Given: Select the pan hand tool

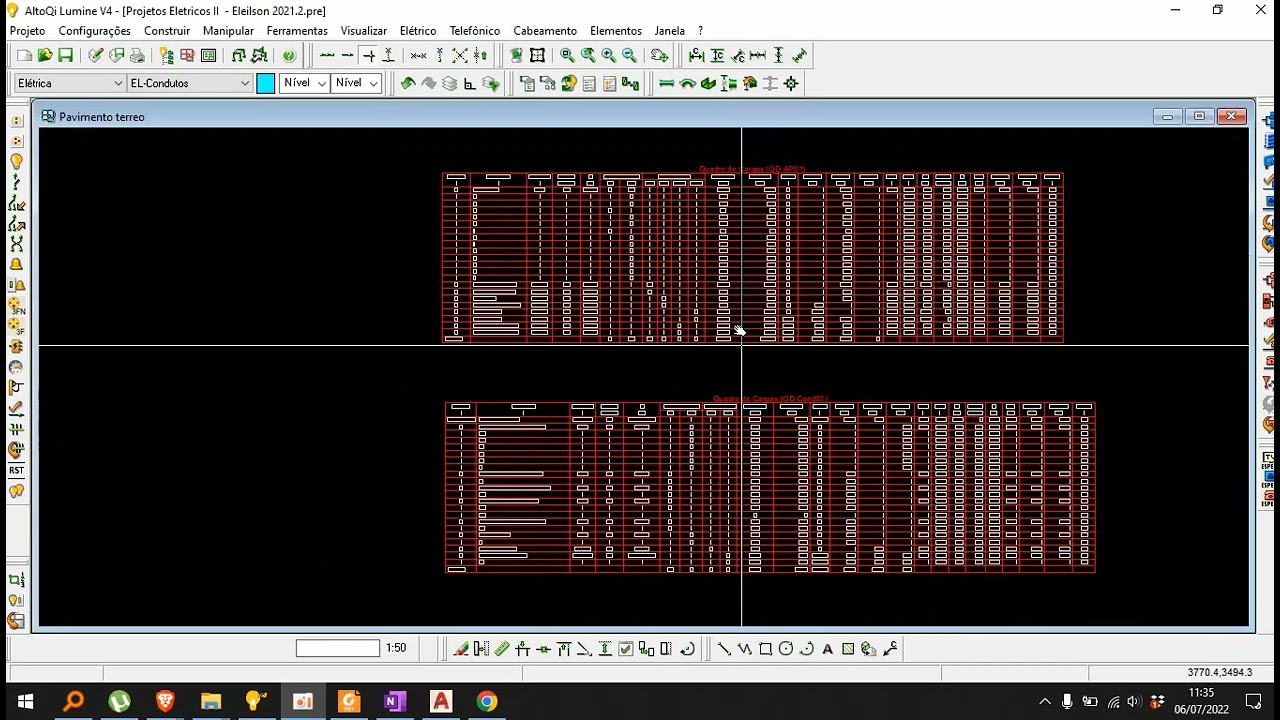Looking at the screenshot, I should click(x=659, y=55).
